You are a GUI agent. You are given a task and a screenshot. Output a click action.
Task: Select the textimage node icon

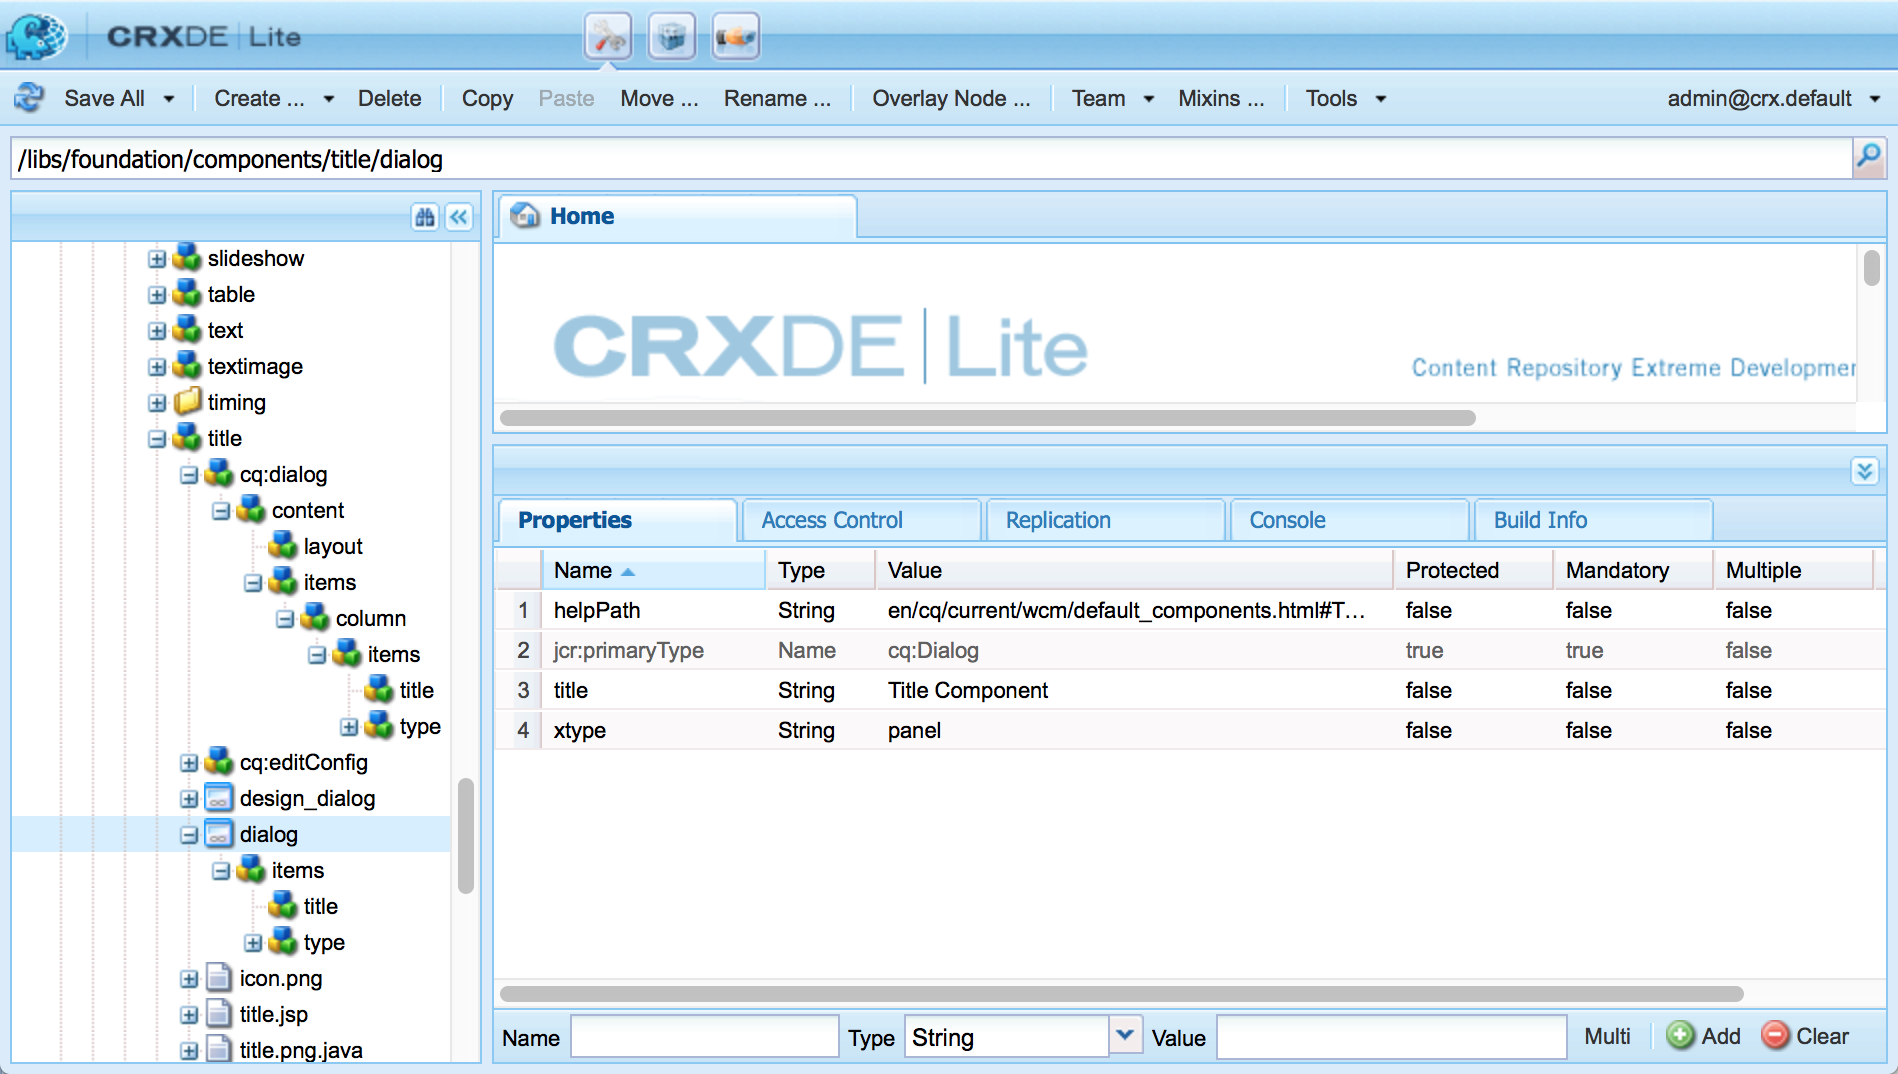(x=187, y=365)
